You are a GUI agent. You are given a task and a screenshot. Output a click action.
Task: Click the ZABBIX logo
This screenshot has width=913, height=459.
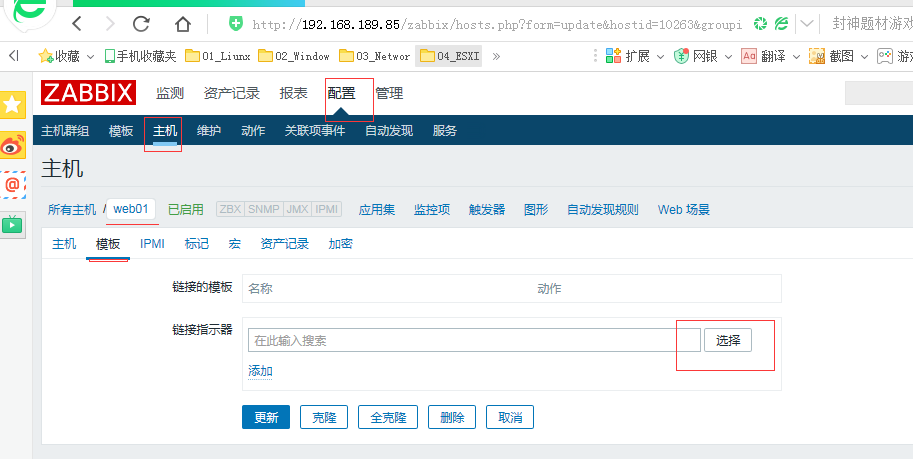(88, 93)
